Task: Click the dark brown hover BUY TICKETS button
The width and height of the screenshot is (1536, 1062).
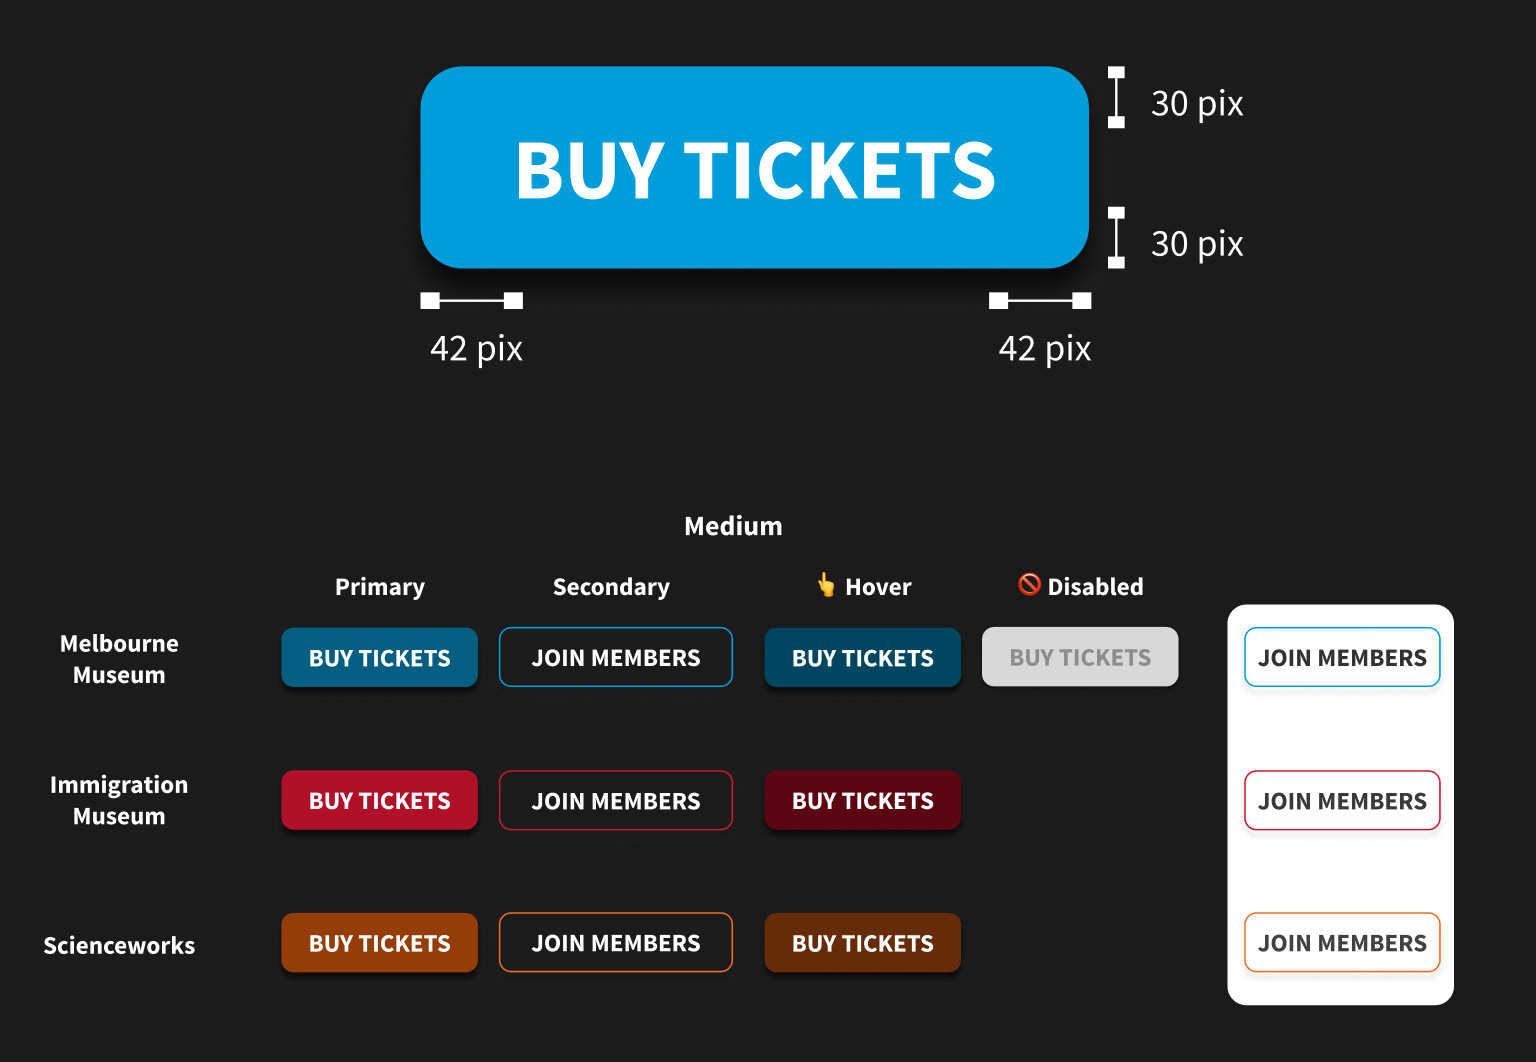Action: click(x=862, y=943)
